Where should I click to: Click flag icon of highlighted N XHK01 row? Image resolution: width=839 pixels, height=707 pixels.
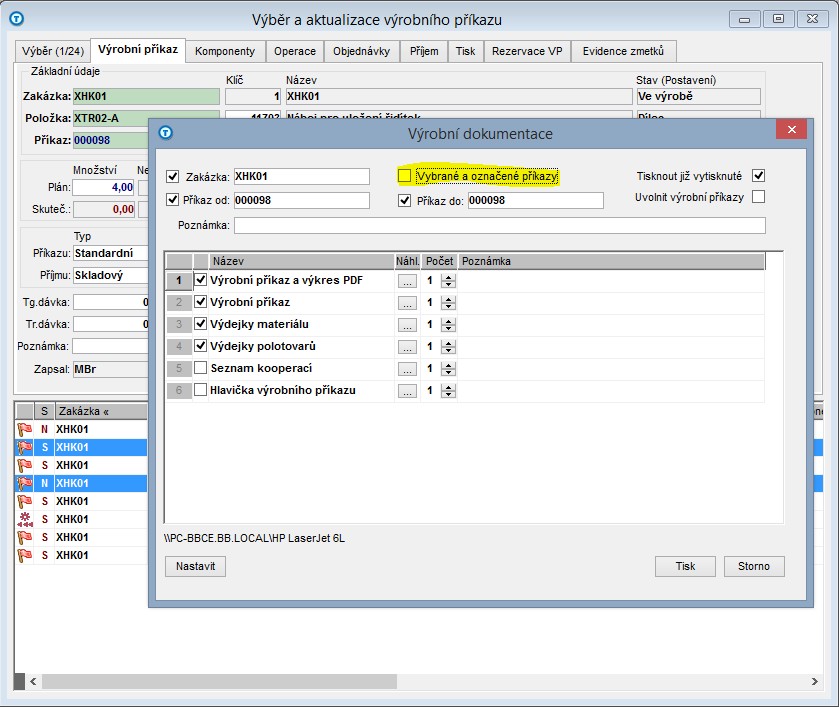click(25, 483)
